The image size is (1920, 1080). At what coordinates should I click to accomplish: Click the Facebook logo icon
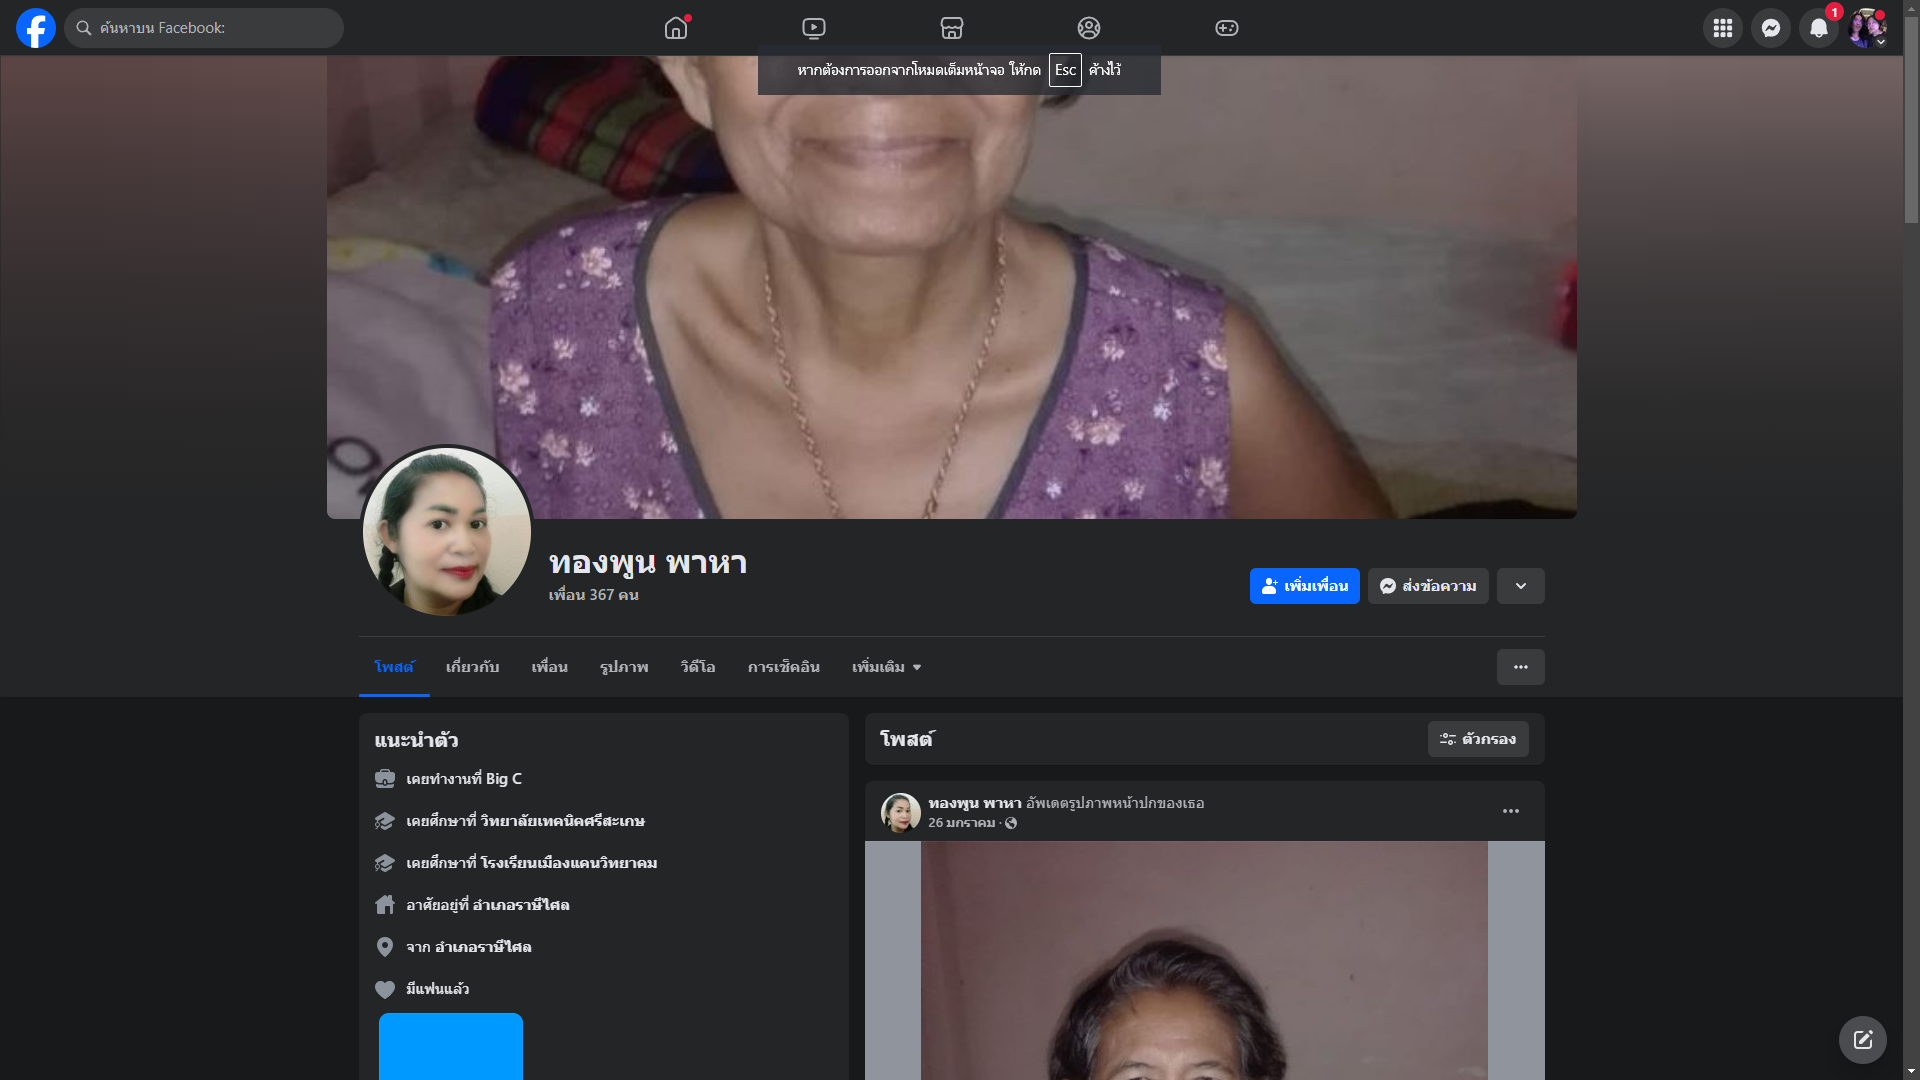36,28
